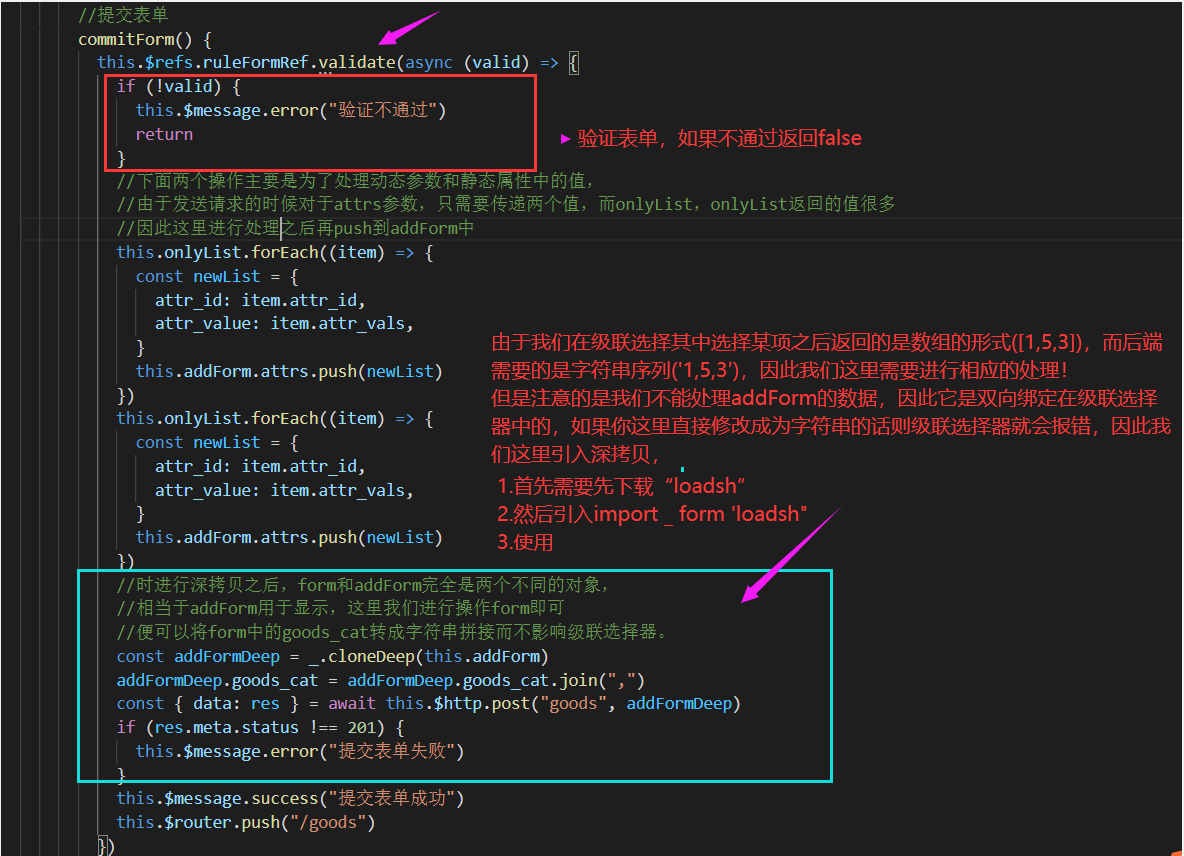Click the commitForm() method name
Viewport: 1184px width, 856px height.
click(x=122, y=38)
